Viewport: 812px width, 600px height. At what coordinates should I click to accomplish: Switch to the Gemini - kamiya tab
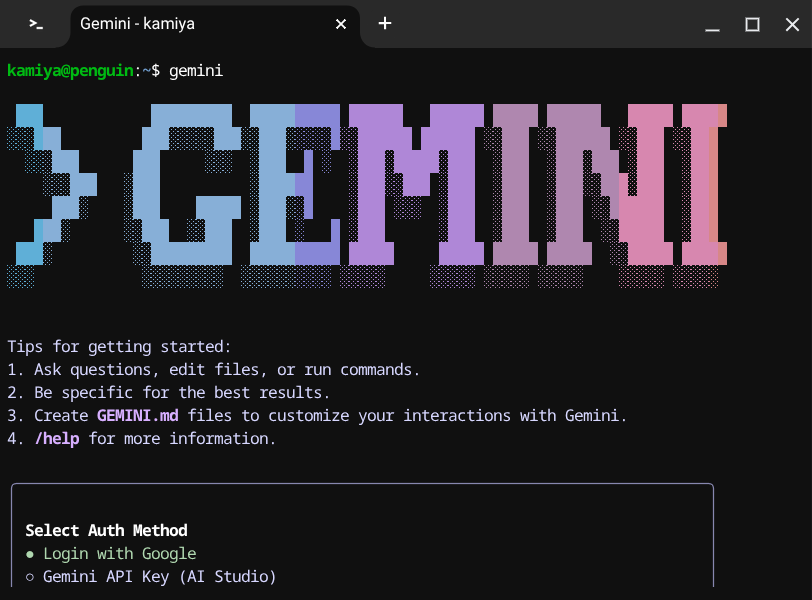coord(214,24)
